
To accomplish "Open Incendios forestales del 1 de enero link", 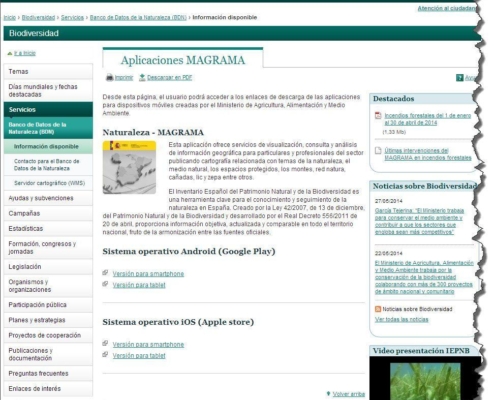I will coord(428,119).
